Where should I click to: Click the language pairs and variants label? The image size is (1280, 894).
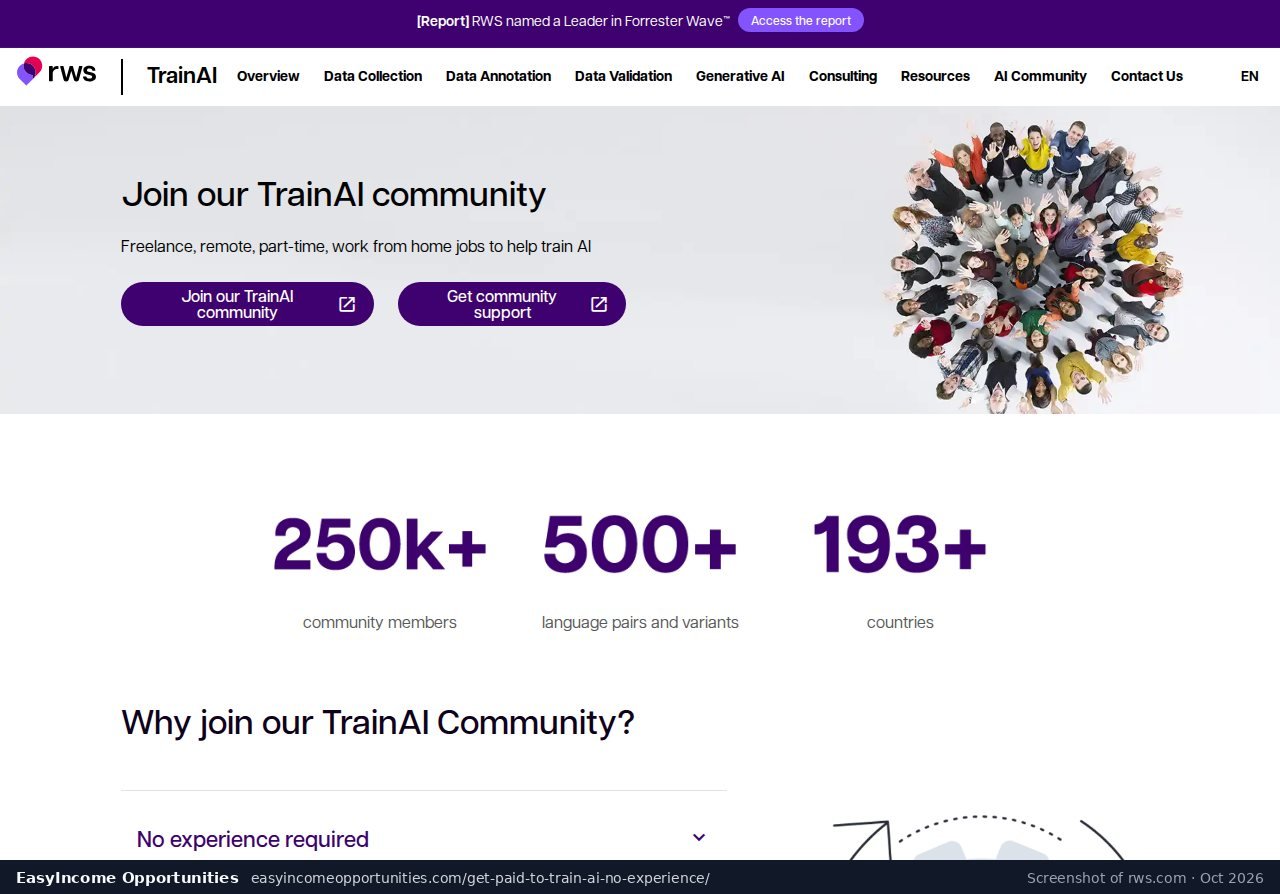[x=640, y=622]
